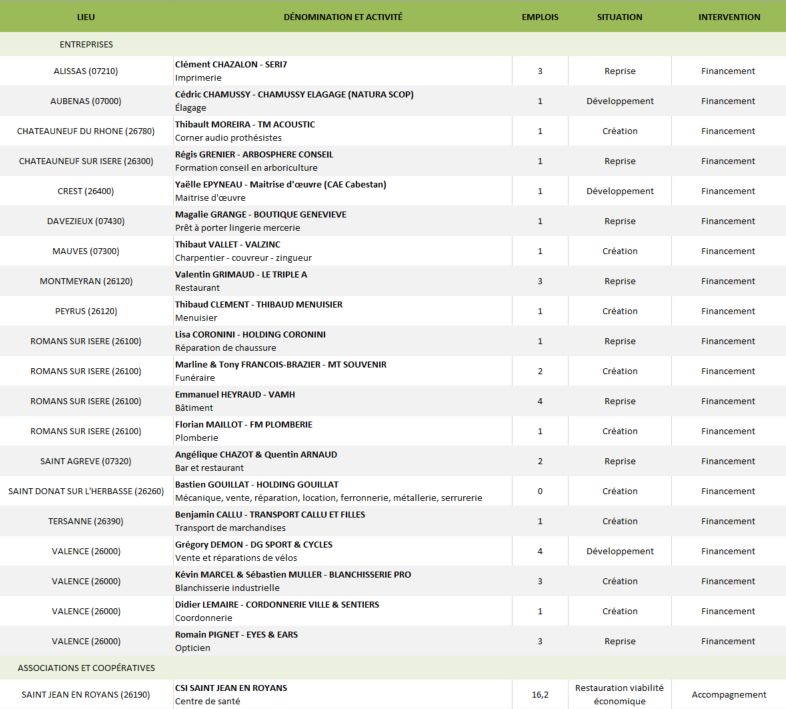Click the ALISSAS (07210) location cell
786x709 pixels.
[85, 71]
